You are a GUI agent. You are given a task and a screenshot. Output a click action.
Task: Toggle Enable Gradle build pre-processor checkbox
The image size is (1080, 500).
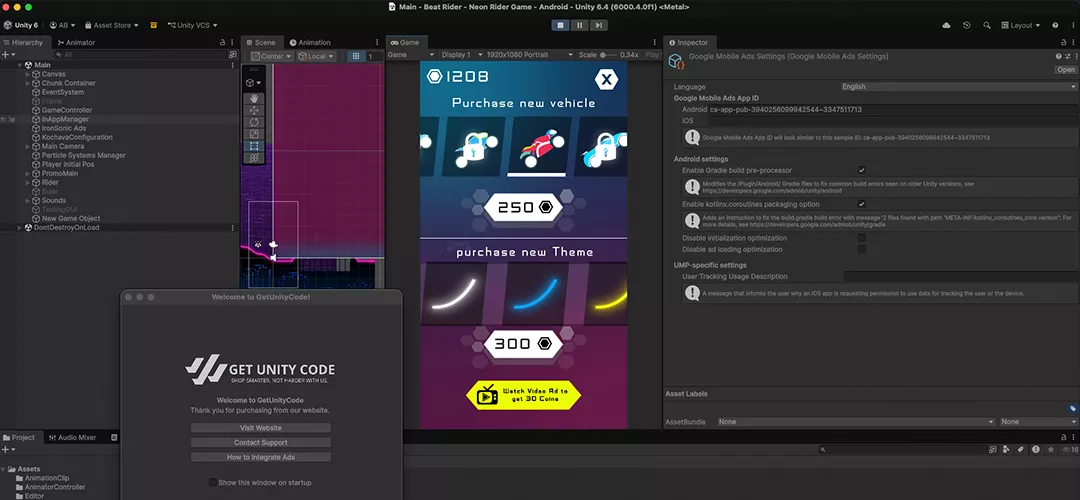coord(862,171)
